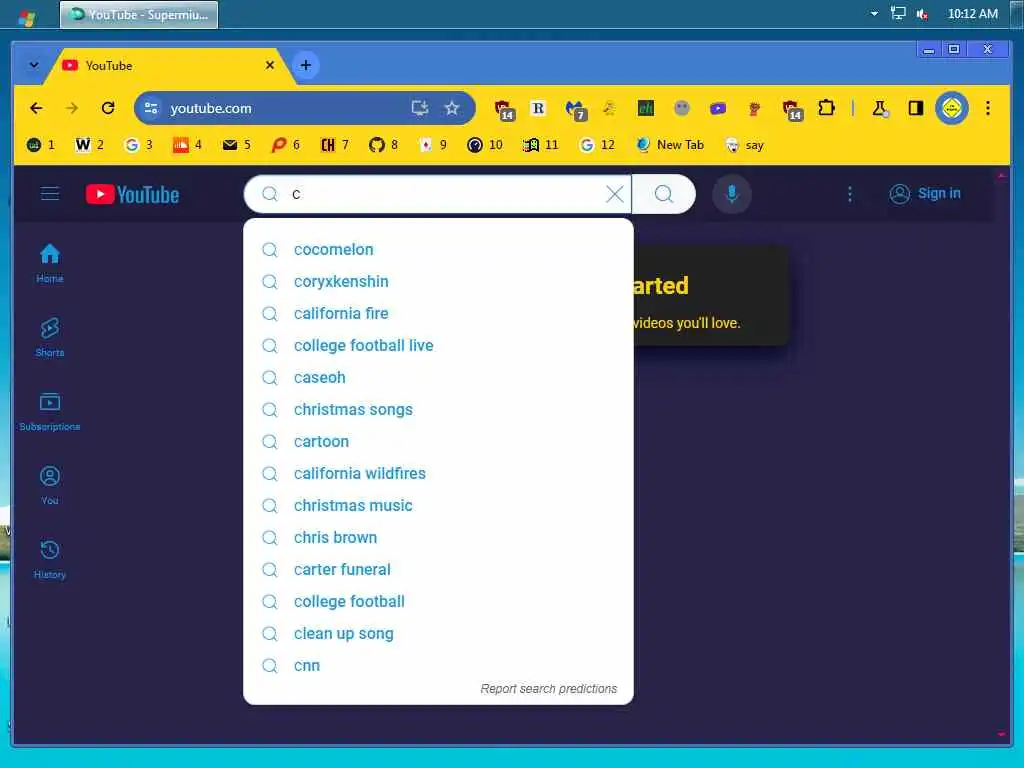The width and height of the screenshot is (1024, 768).
Task: Select the 'cartoon' suggestion
Action: point(438,441)
